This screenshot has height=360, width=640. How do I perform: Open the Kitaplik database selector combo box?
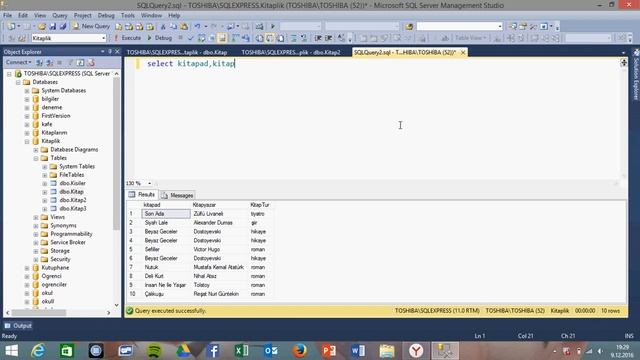pos(69,38)
